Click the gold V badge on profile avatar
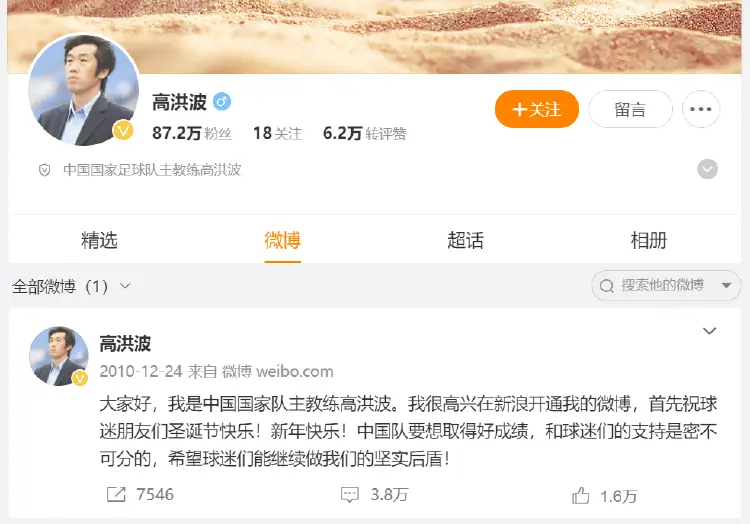 point(123,131)
